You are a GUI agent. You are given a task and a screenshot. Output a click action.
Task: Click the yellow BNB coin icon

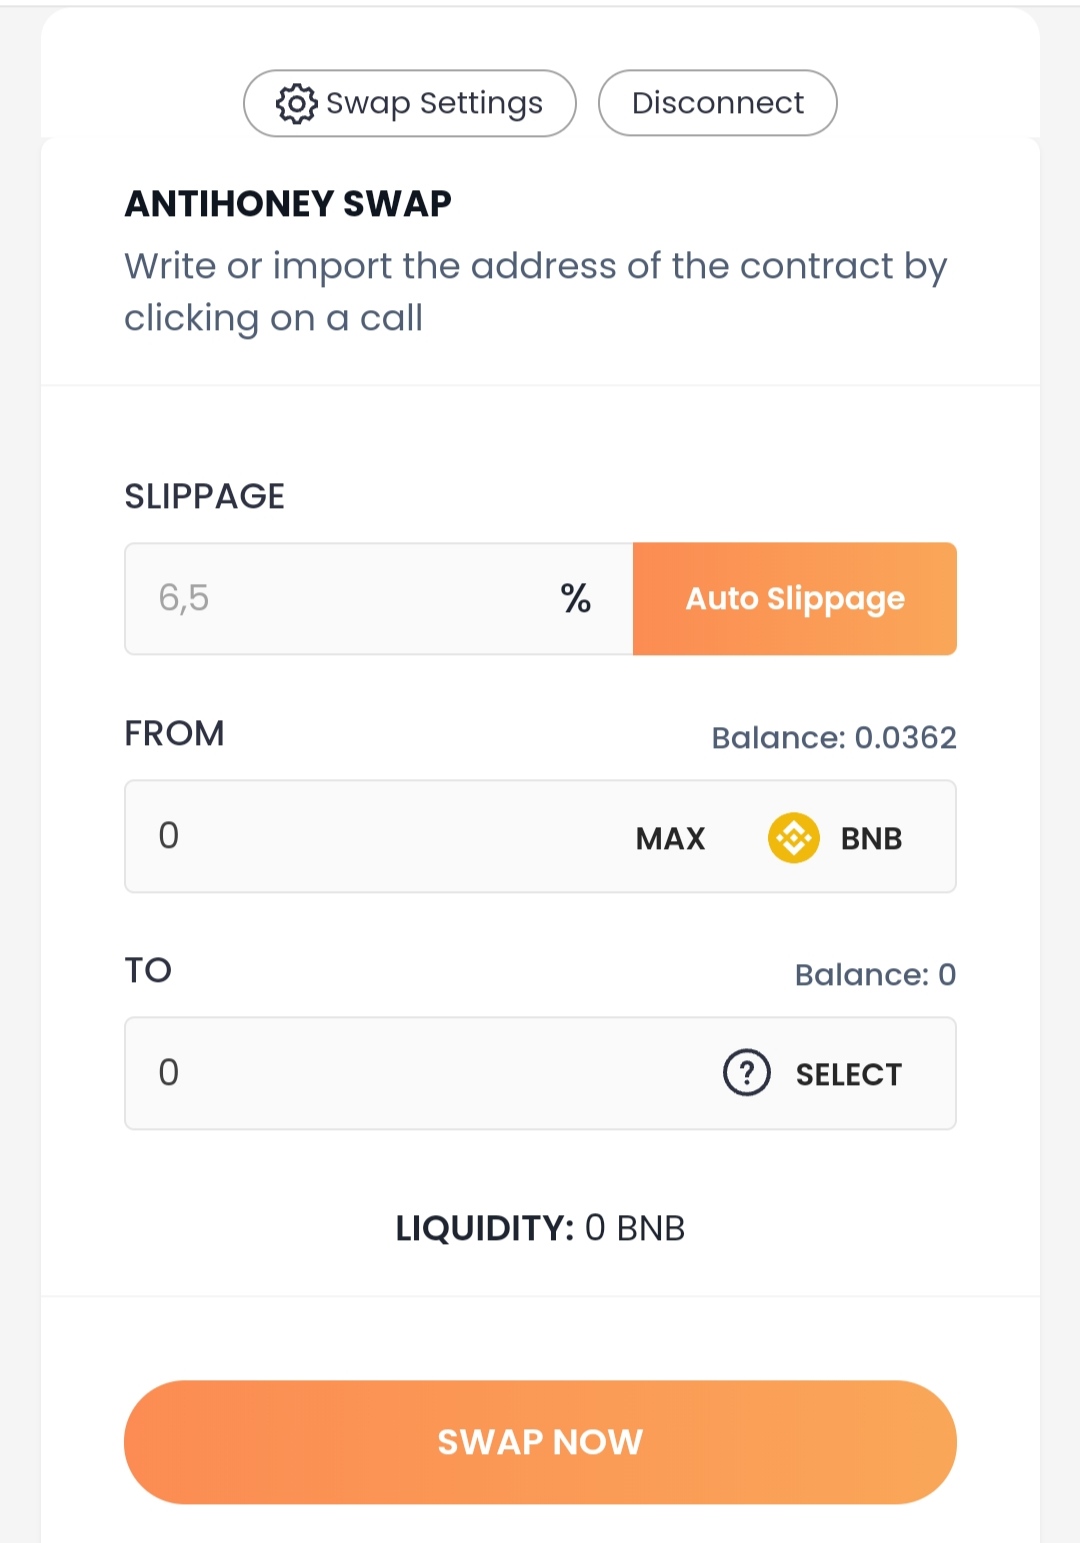794,837
